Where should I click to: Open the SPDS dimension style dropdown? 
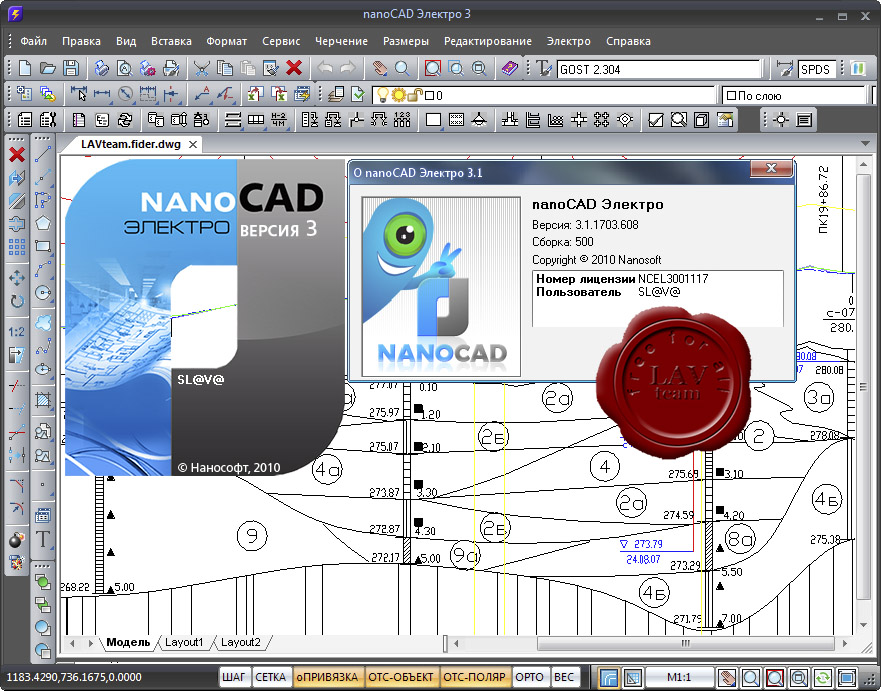pyautogui.click(x=816, y=69)
